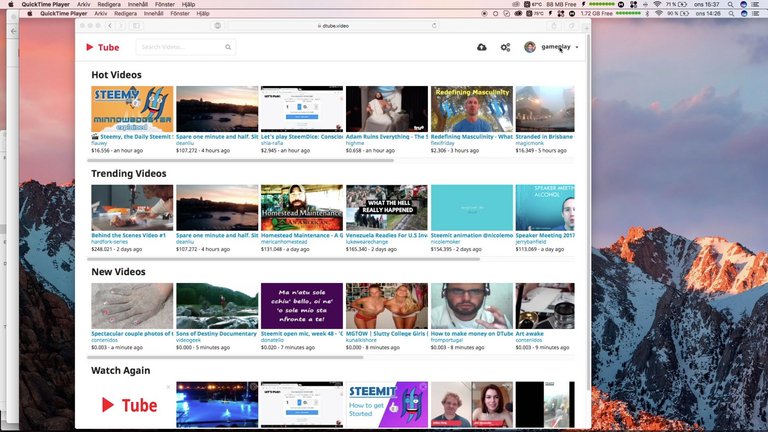Click the search magnifier icon
This screenshot has width=768, height=432.
point(228,47)
